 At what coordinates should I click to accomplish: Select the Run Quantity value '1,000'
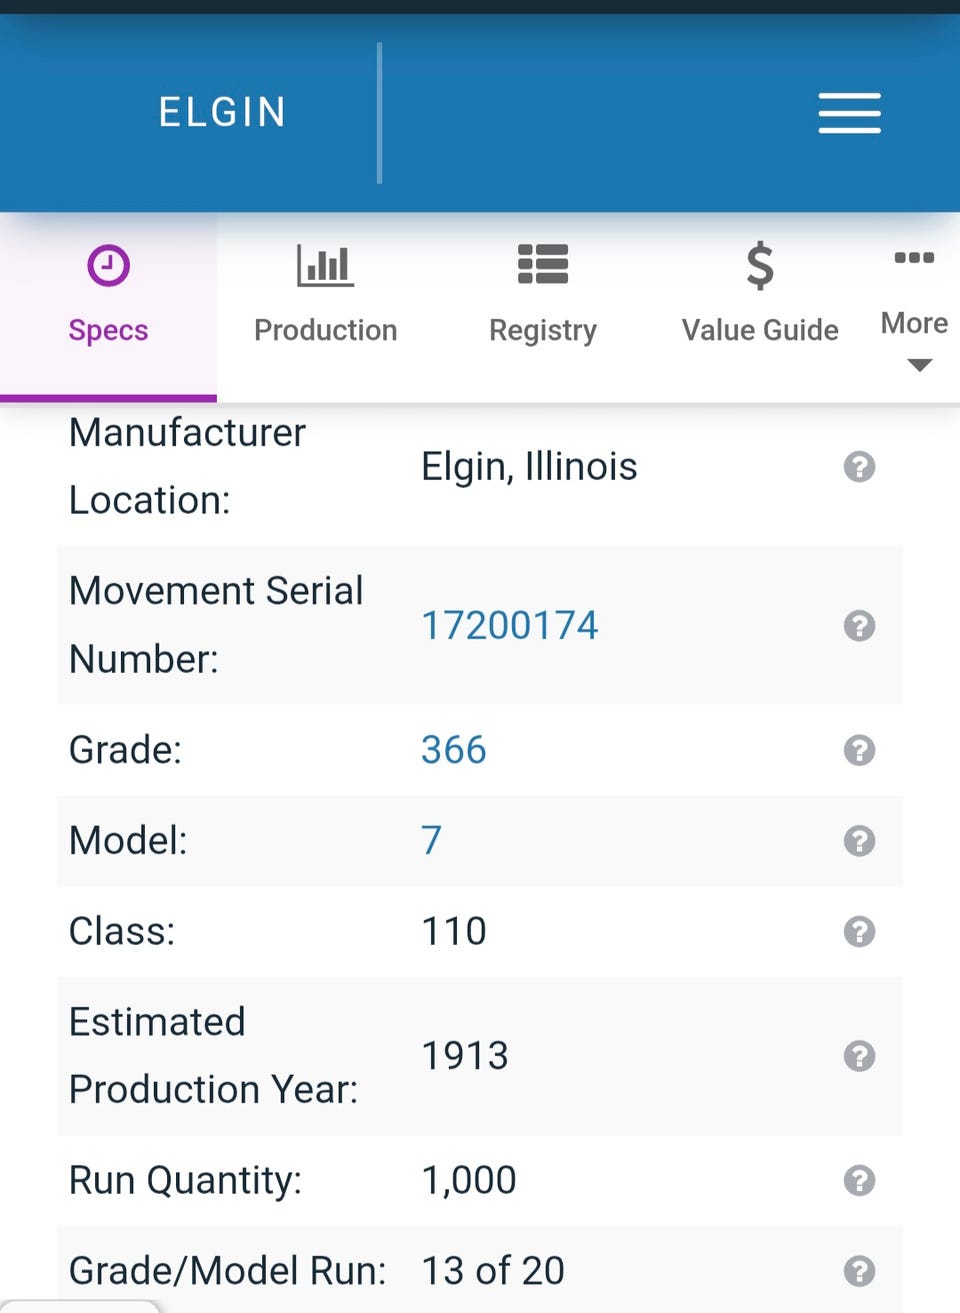point(469,1181)
